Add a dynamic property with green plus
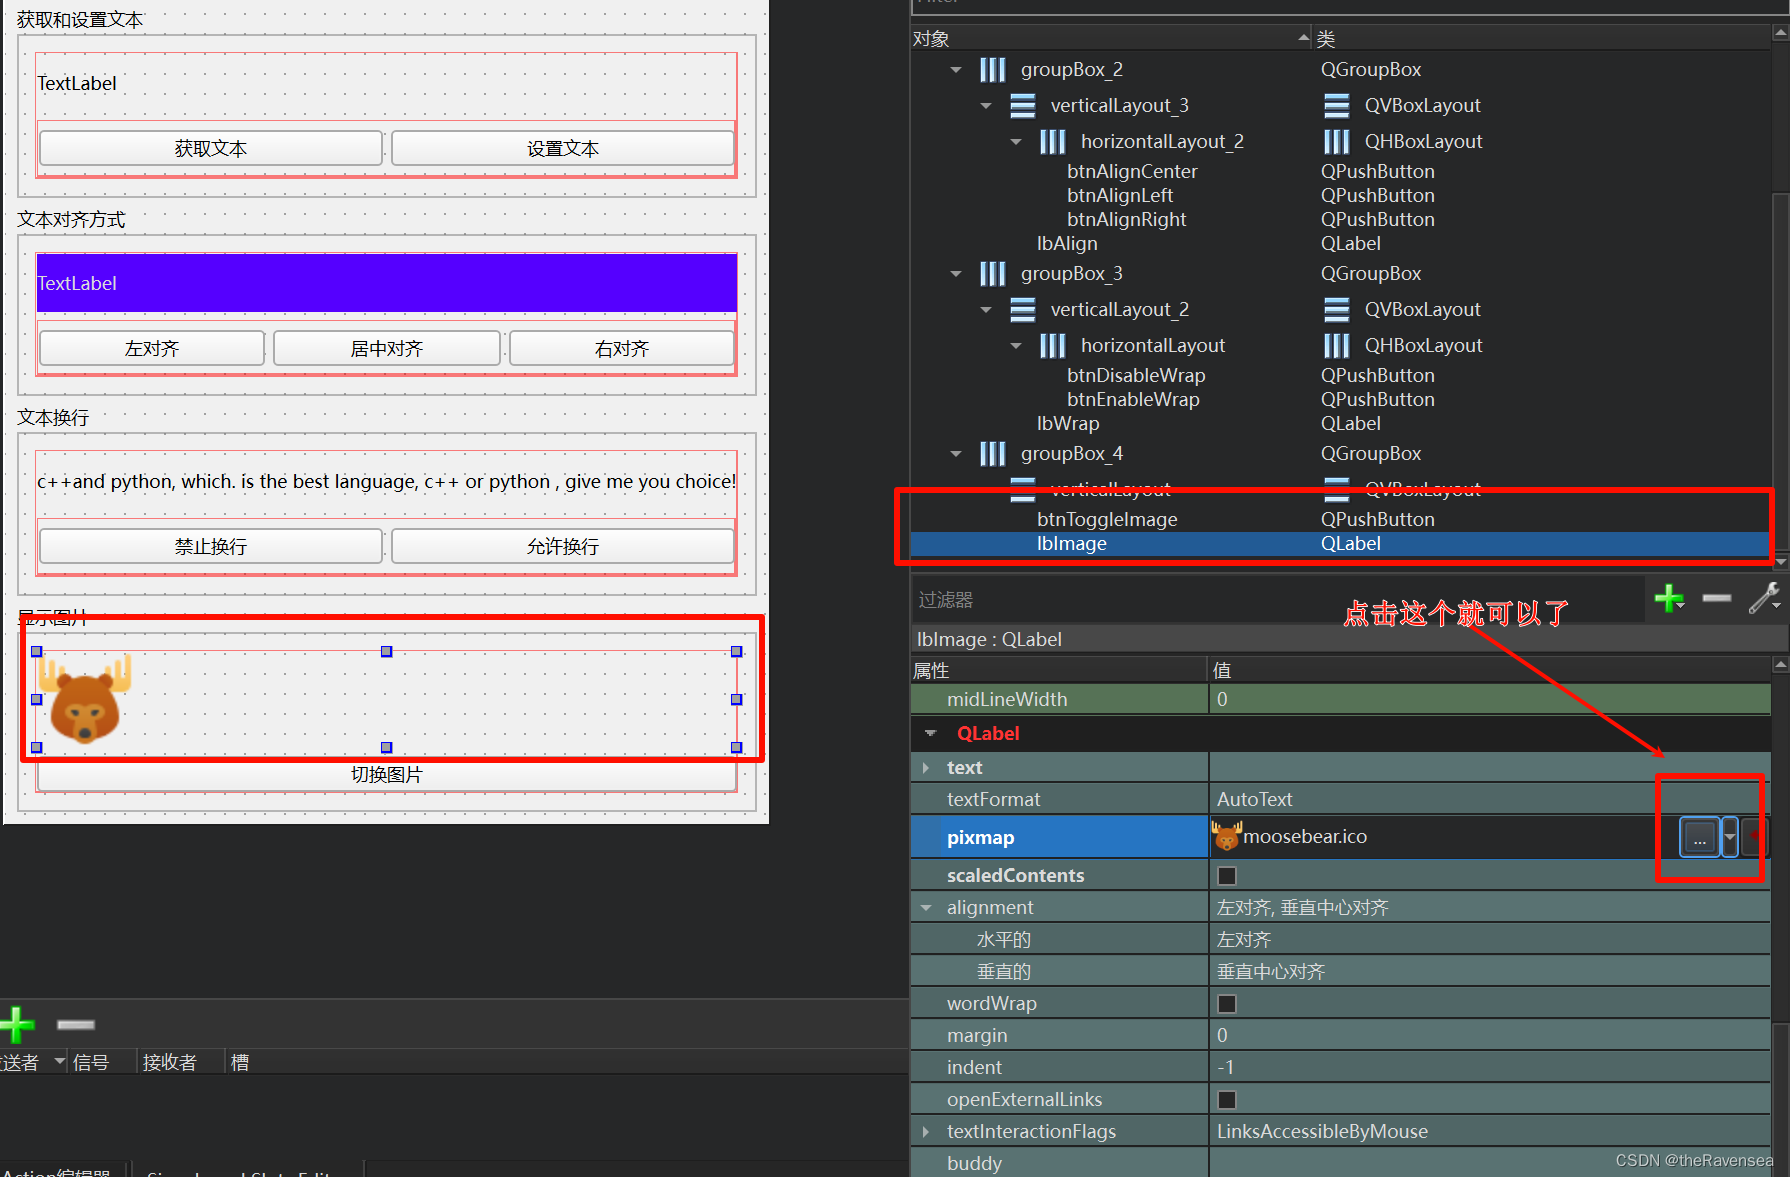Viewport: 1790px width, 1177px height. click(x=1669, y=599)
